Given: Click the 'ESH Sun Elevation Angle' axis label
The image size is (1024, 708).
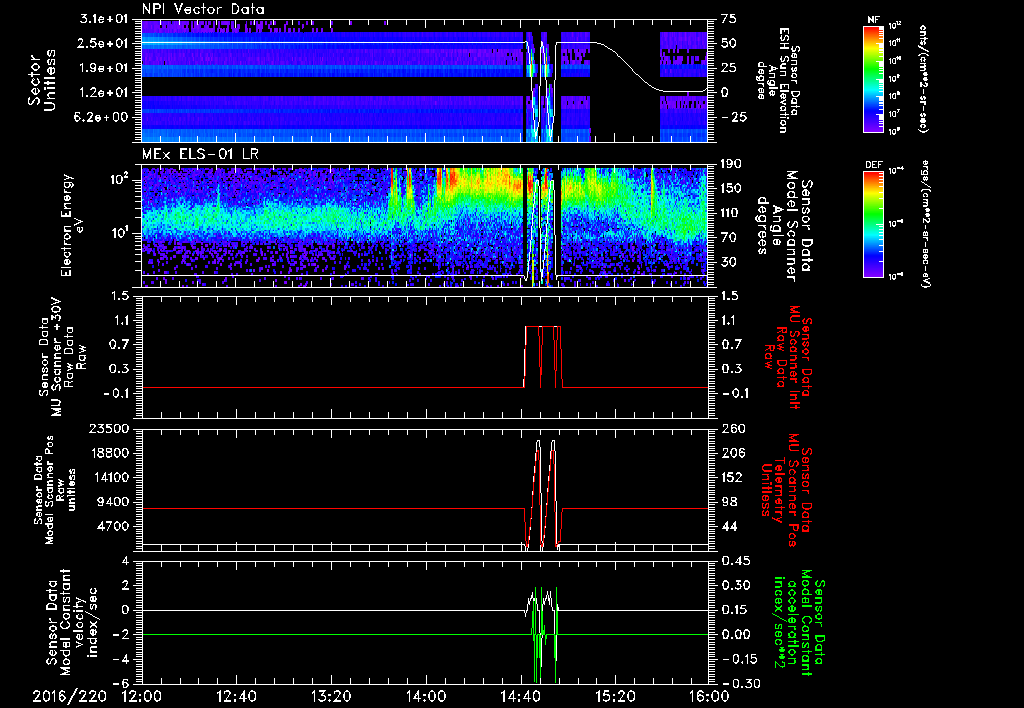Looking at the screenshot, I should (x=778, y=80).
